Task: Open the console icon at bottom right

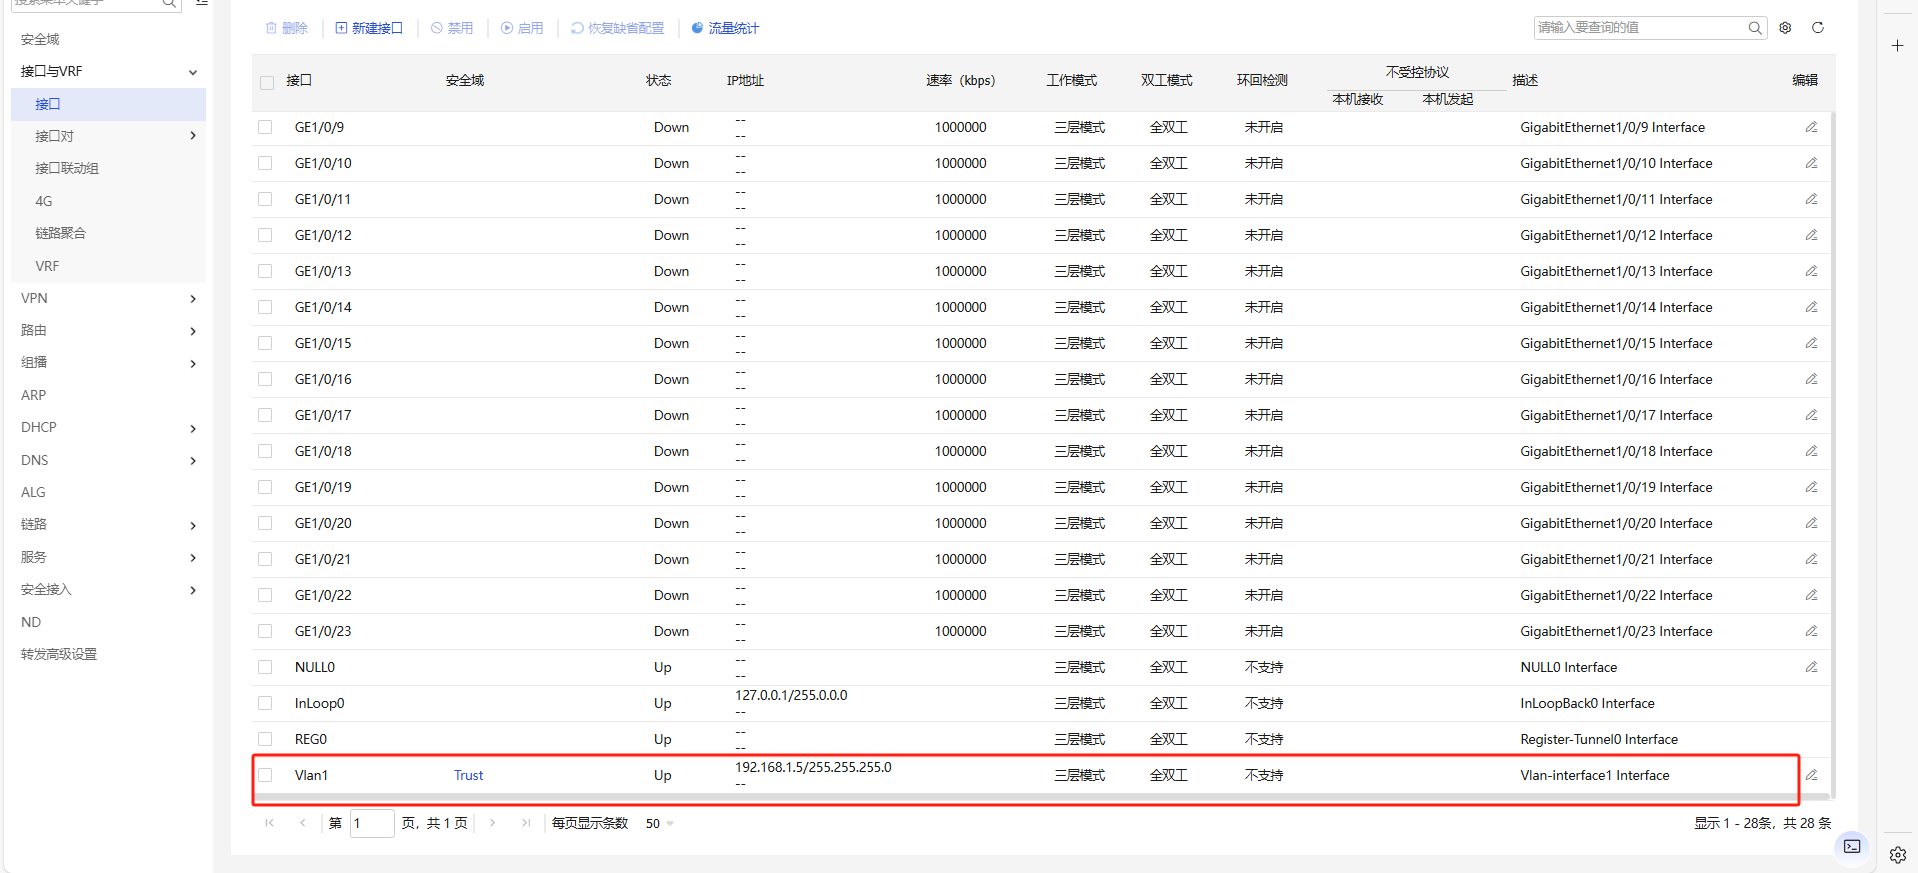Action: coord(1852,846)
